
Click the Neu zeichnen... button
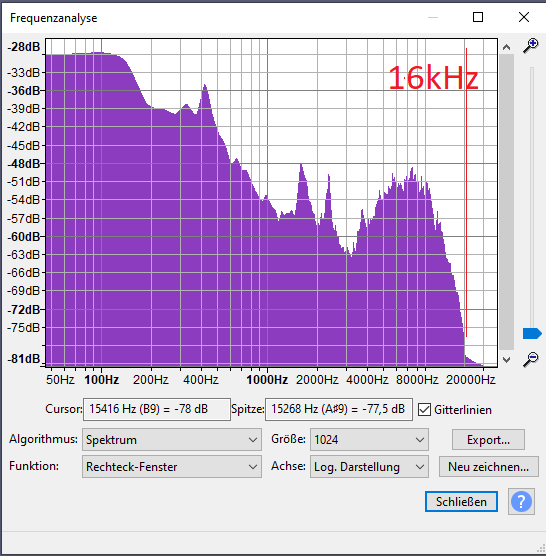(x=489, y=467)
